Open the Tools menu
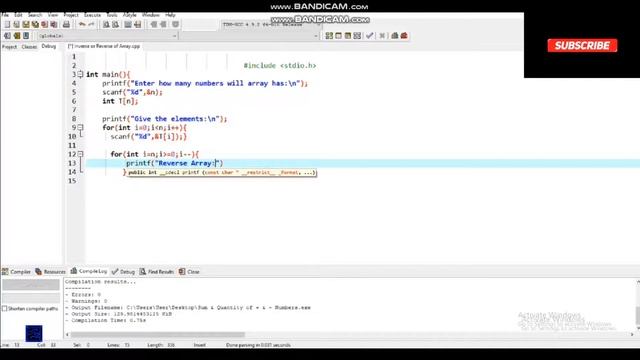The width and height of the screenshot is (640, 360). pos(112,15)
